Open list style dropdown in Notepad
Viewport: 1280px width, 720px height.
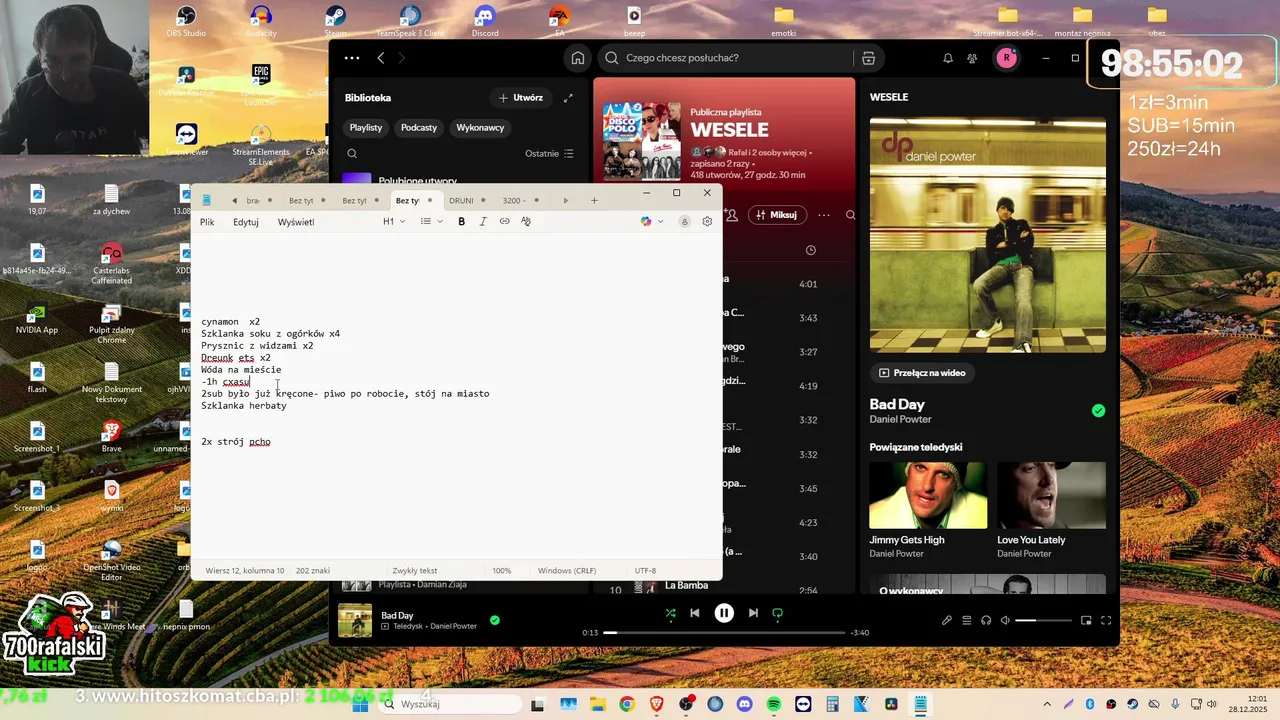tap(431, 221)
